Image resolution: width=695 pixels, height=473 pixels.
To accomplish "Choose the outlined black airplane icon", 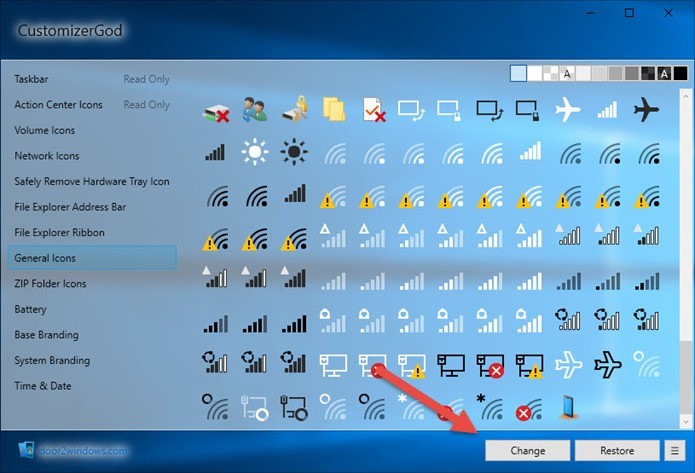I will pos(607,364).
